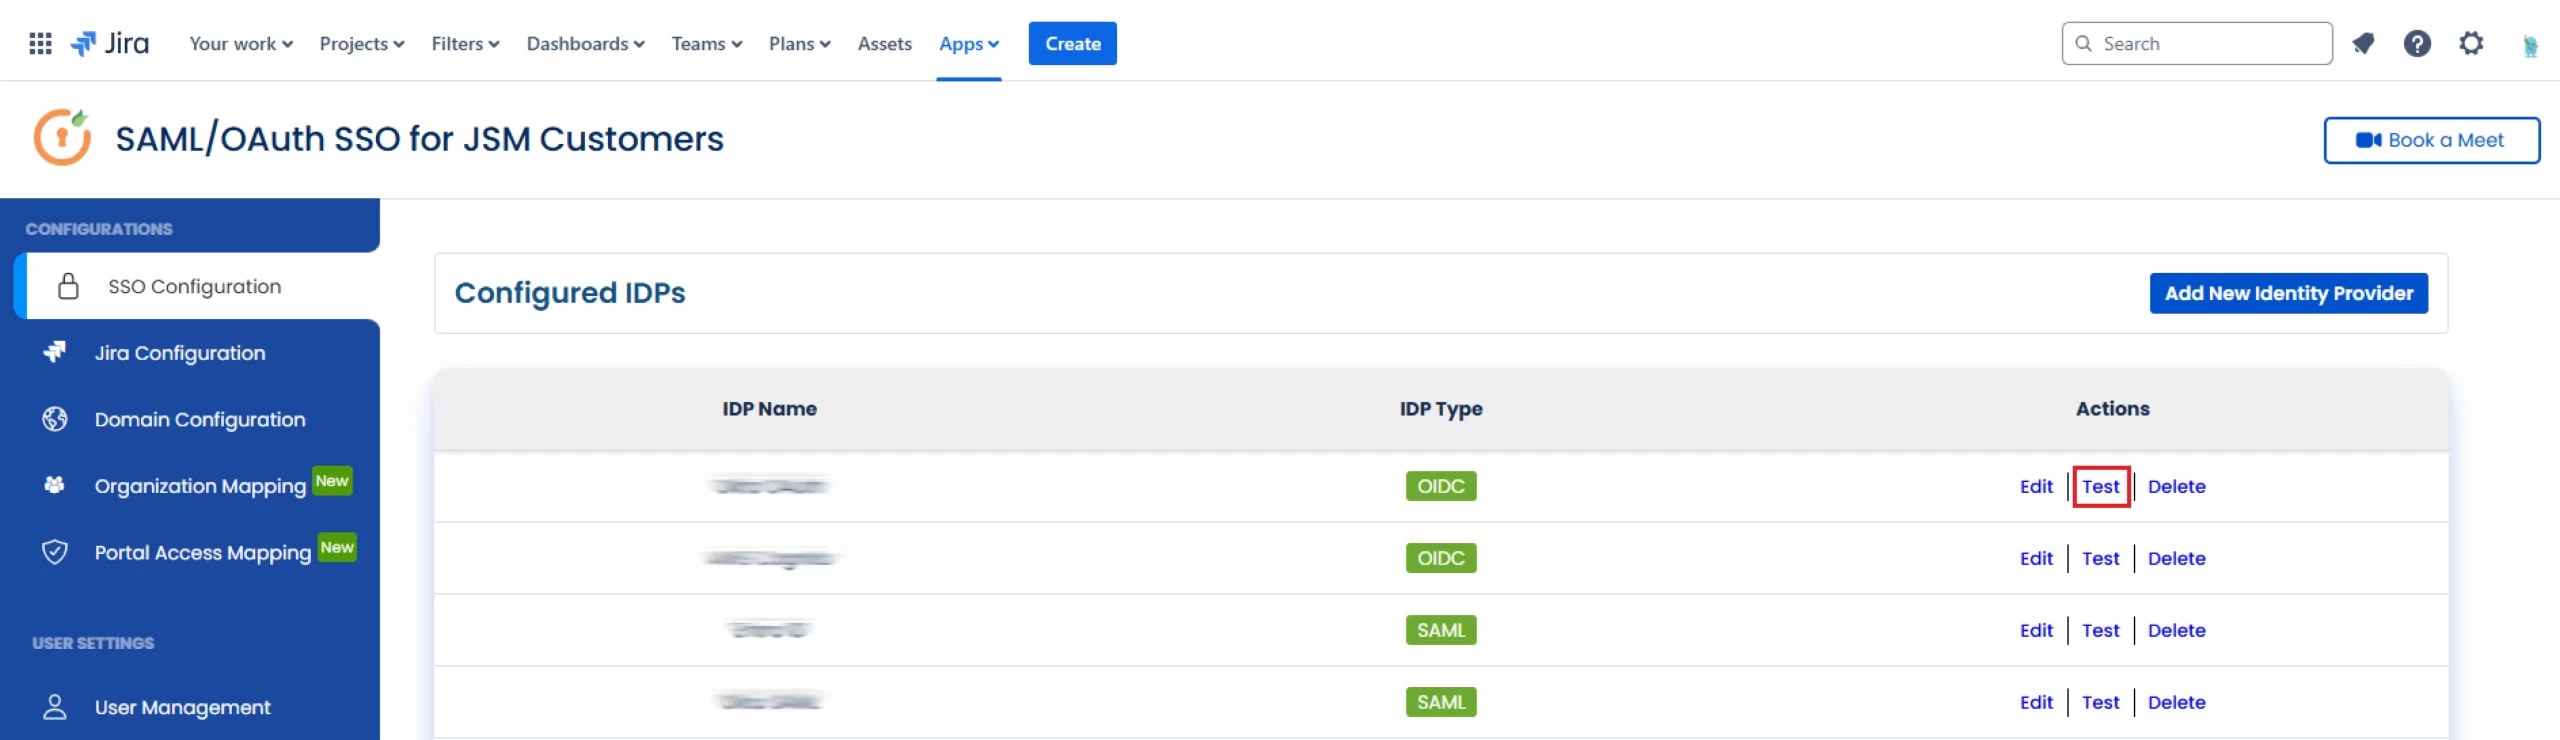The width and height of the screenshot is (2560, 740).
Task: Click the second row's OIDC type badge
Action: click(1441, 558)
